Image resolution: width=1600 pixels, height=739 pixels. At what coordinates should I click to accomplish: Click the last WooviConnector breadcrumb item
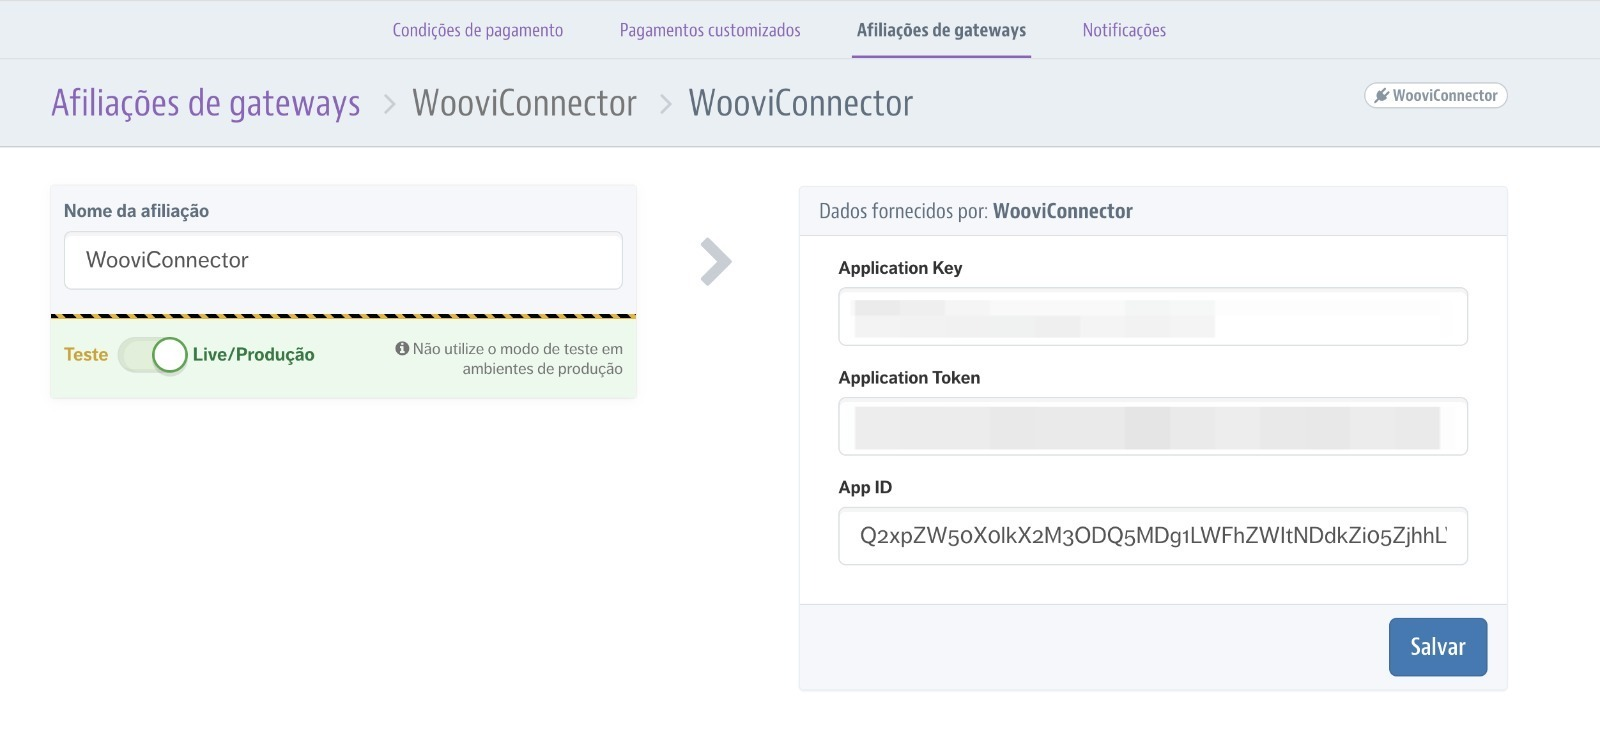801,103
